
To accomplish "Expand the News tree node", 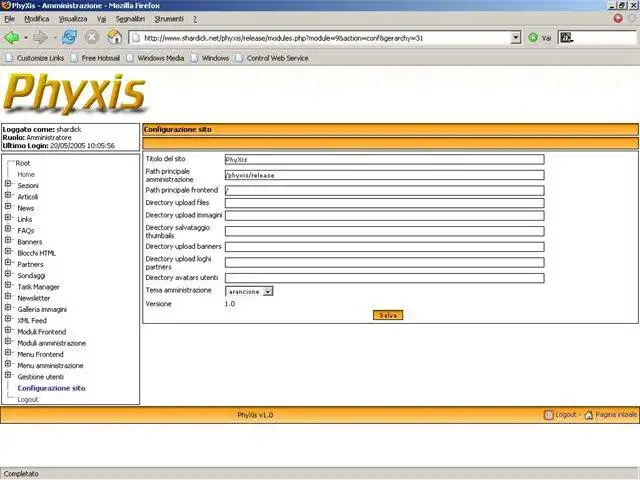I will 8,207.
